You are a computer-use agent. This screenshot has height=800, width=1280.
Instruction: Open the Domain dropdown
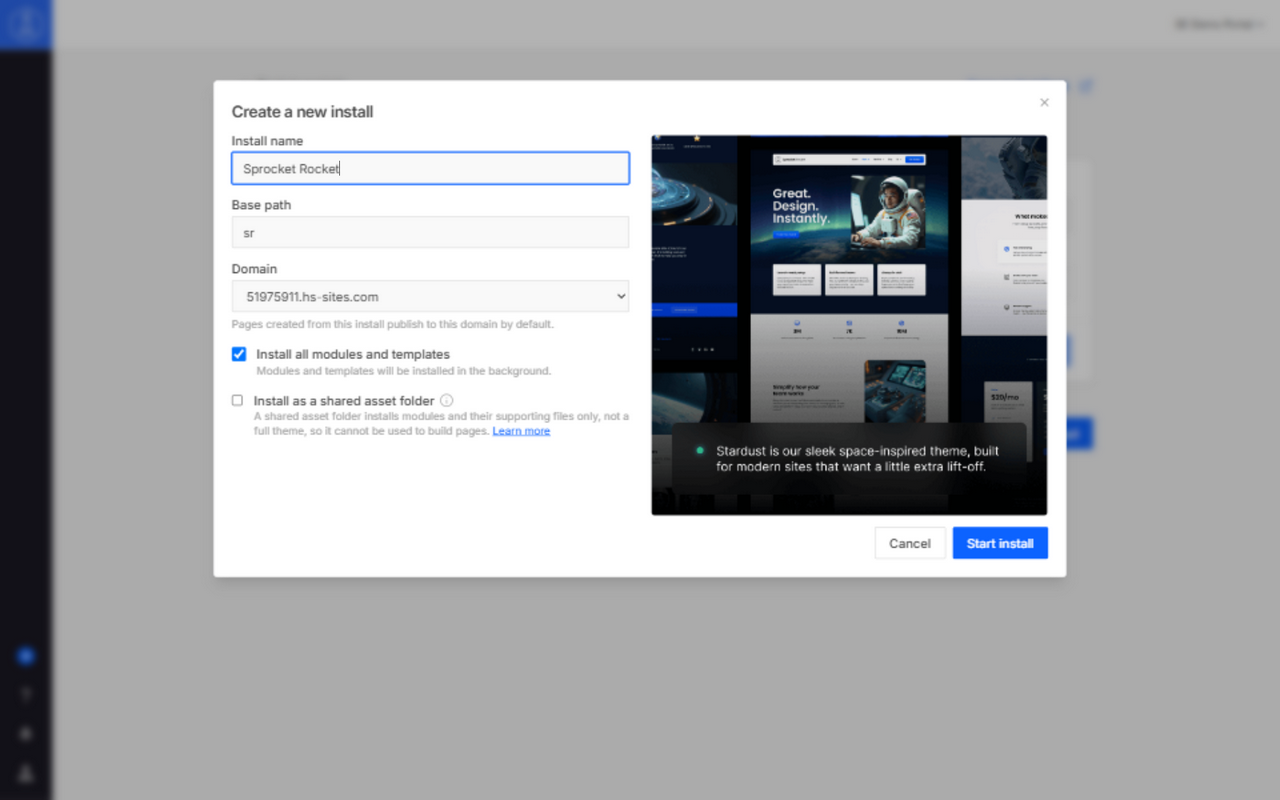[x=430, y=296]
